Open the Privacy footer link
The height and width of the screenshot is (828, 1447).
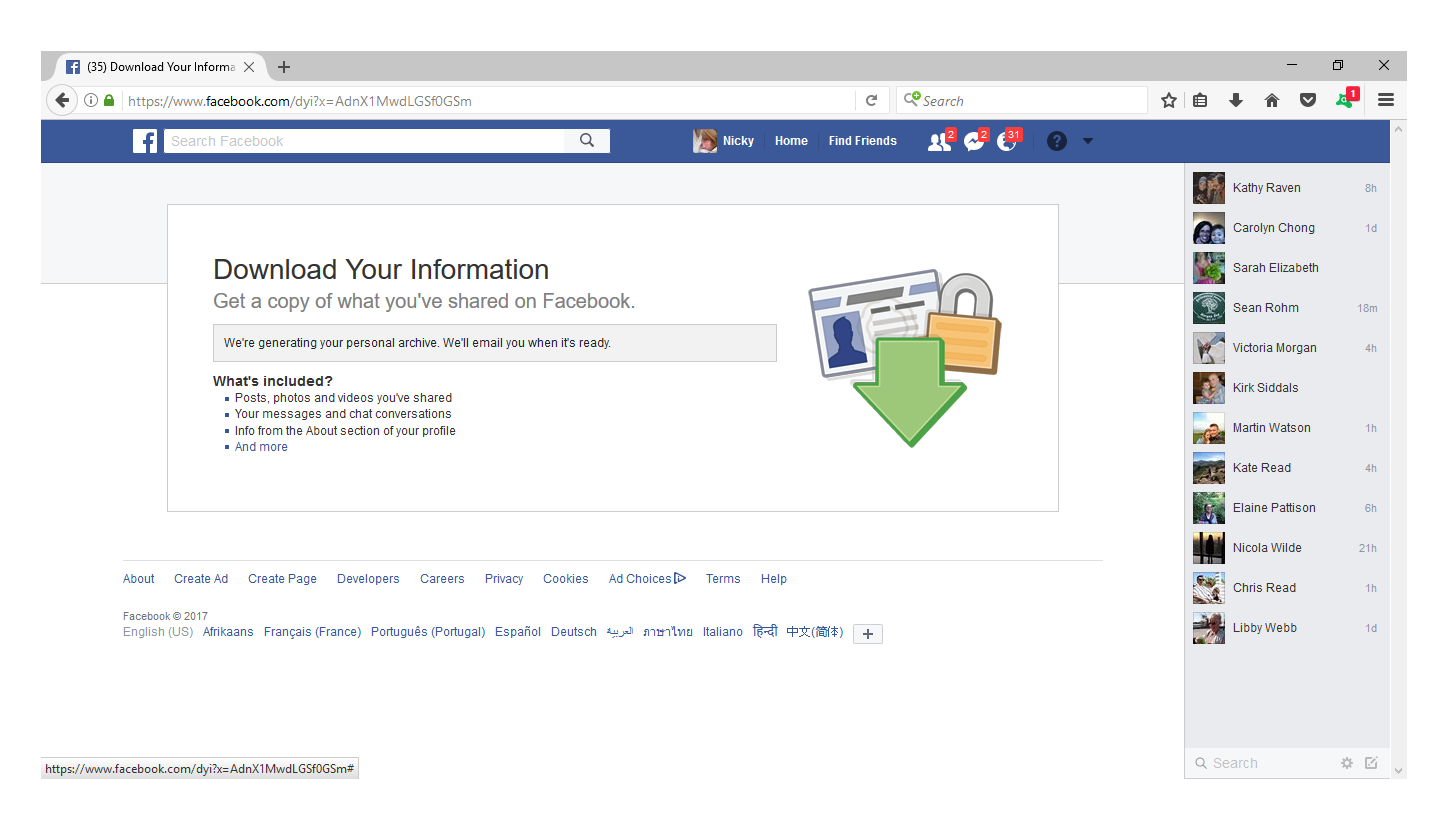tap(504, 579)
